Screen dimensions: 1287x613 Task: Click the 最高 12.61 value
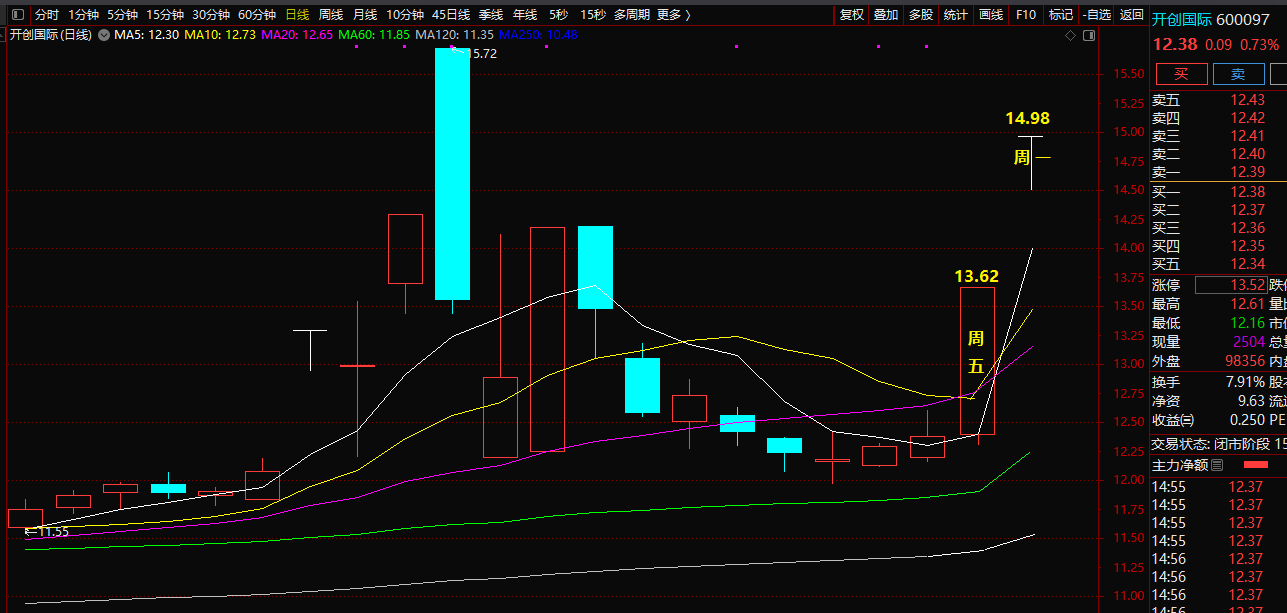tap(1246, 304)
